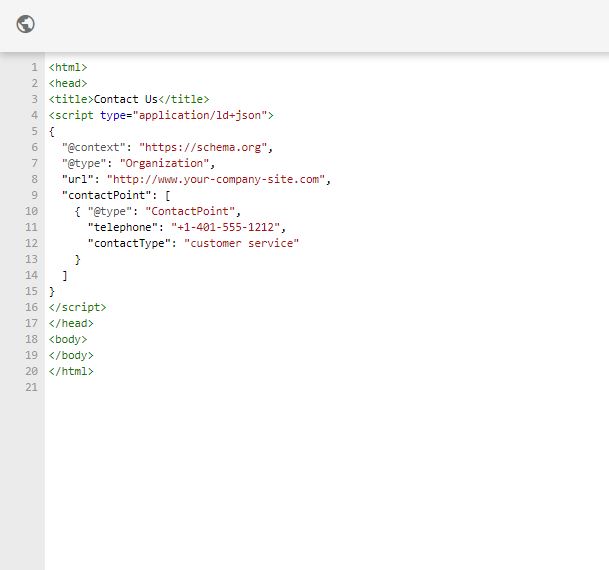
Task: Click the closing brace on line 13
Action: 78,259
